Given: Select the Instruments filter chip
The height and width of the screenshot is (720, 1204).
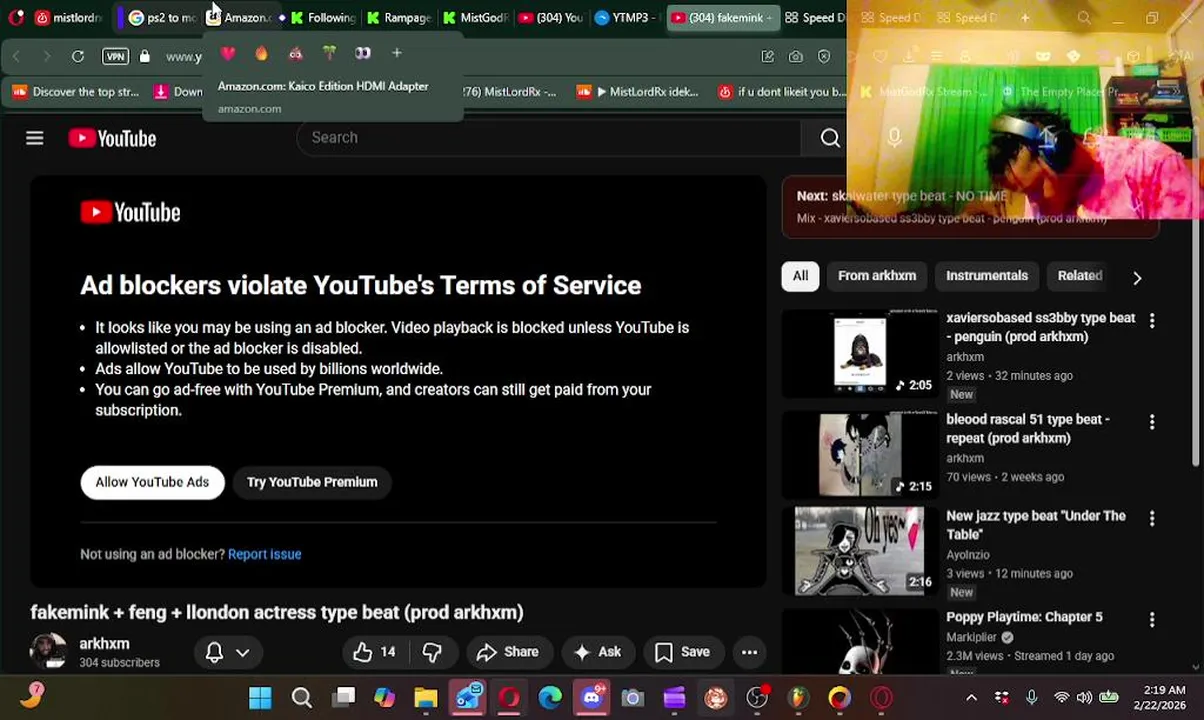Looking at the screenshot, I should coord(987,276).
